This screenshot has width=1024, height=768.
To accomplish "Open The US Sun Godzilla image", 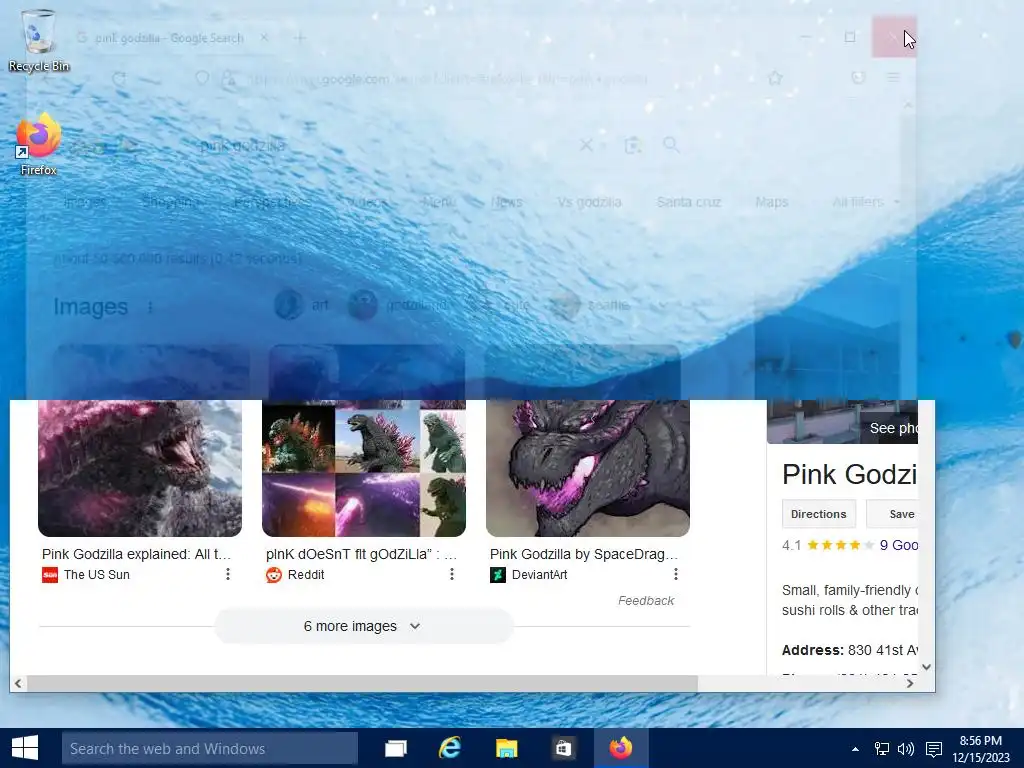I will tap(140, 468).
